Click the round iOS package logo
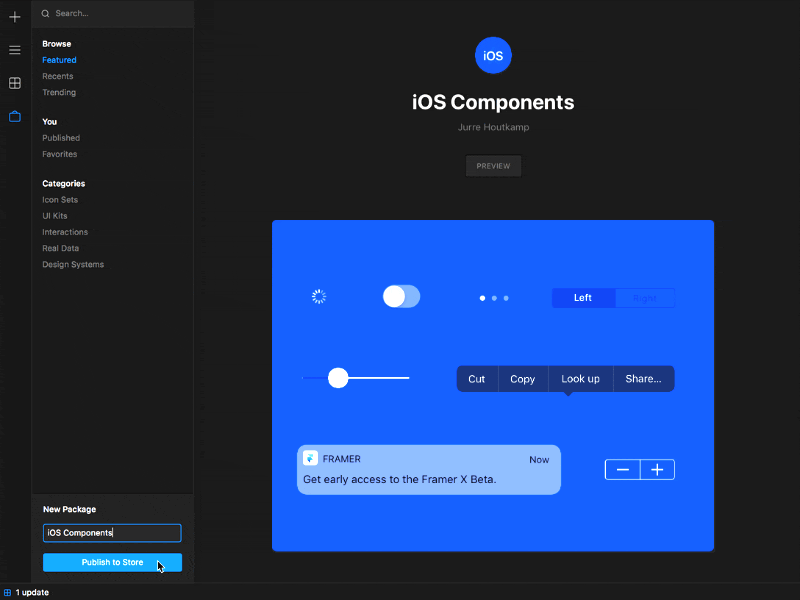Screen dimensions: 800x600 point(493,55)
